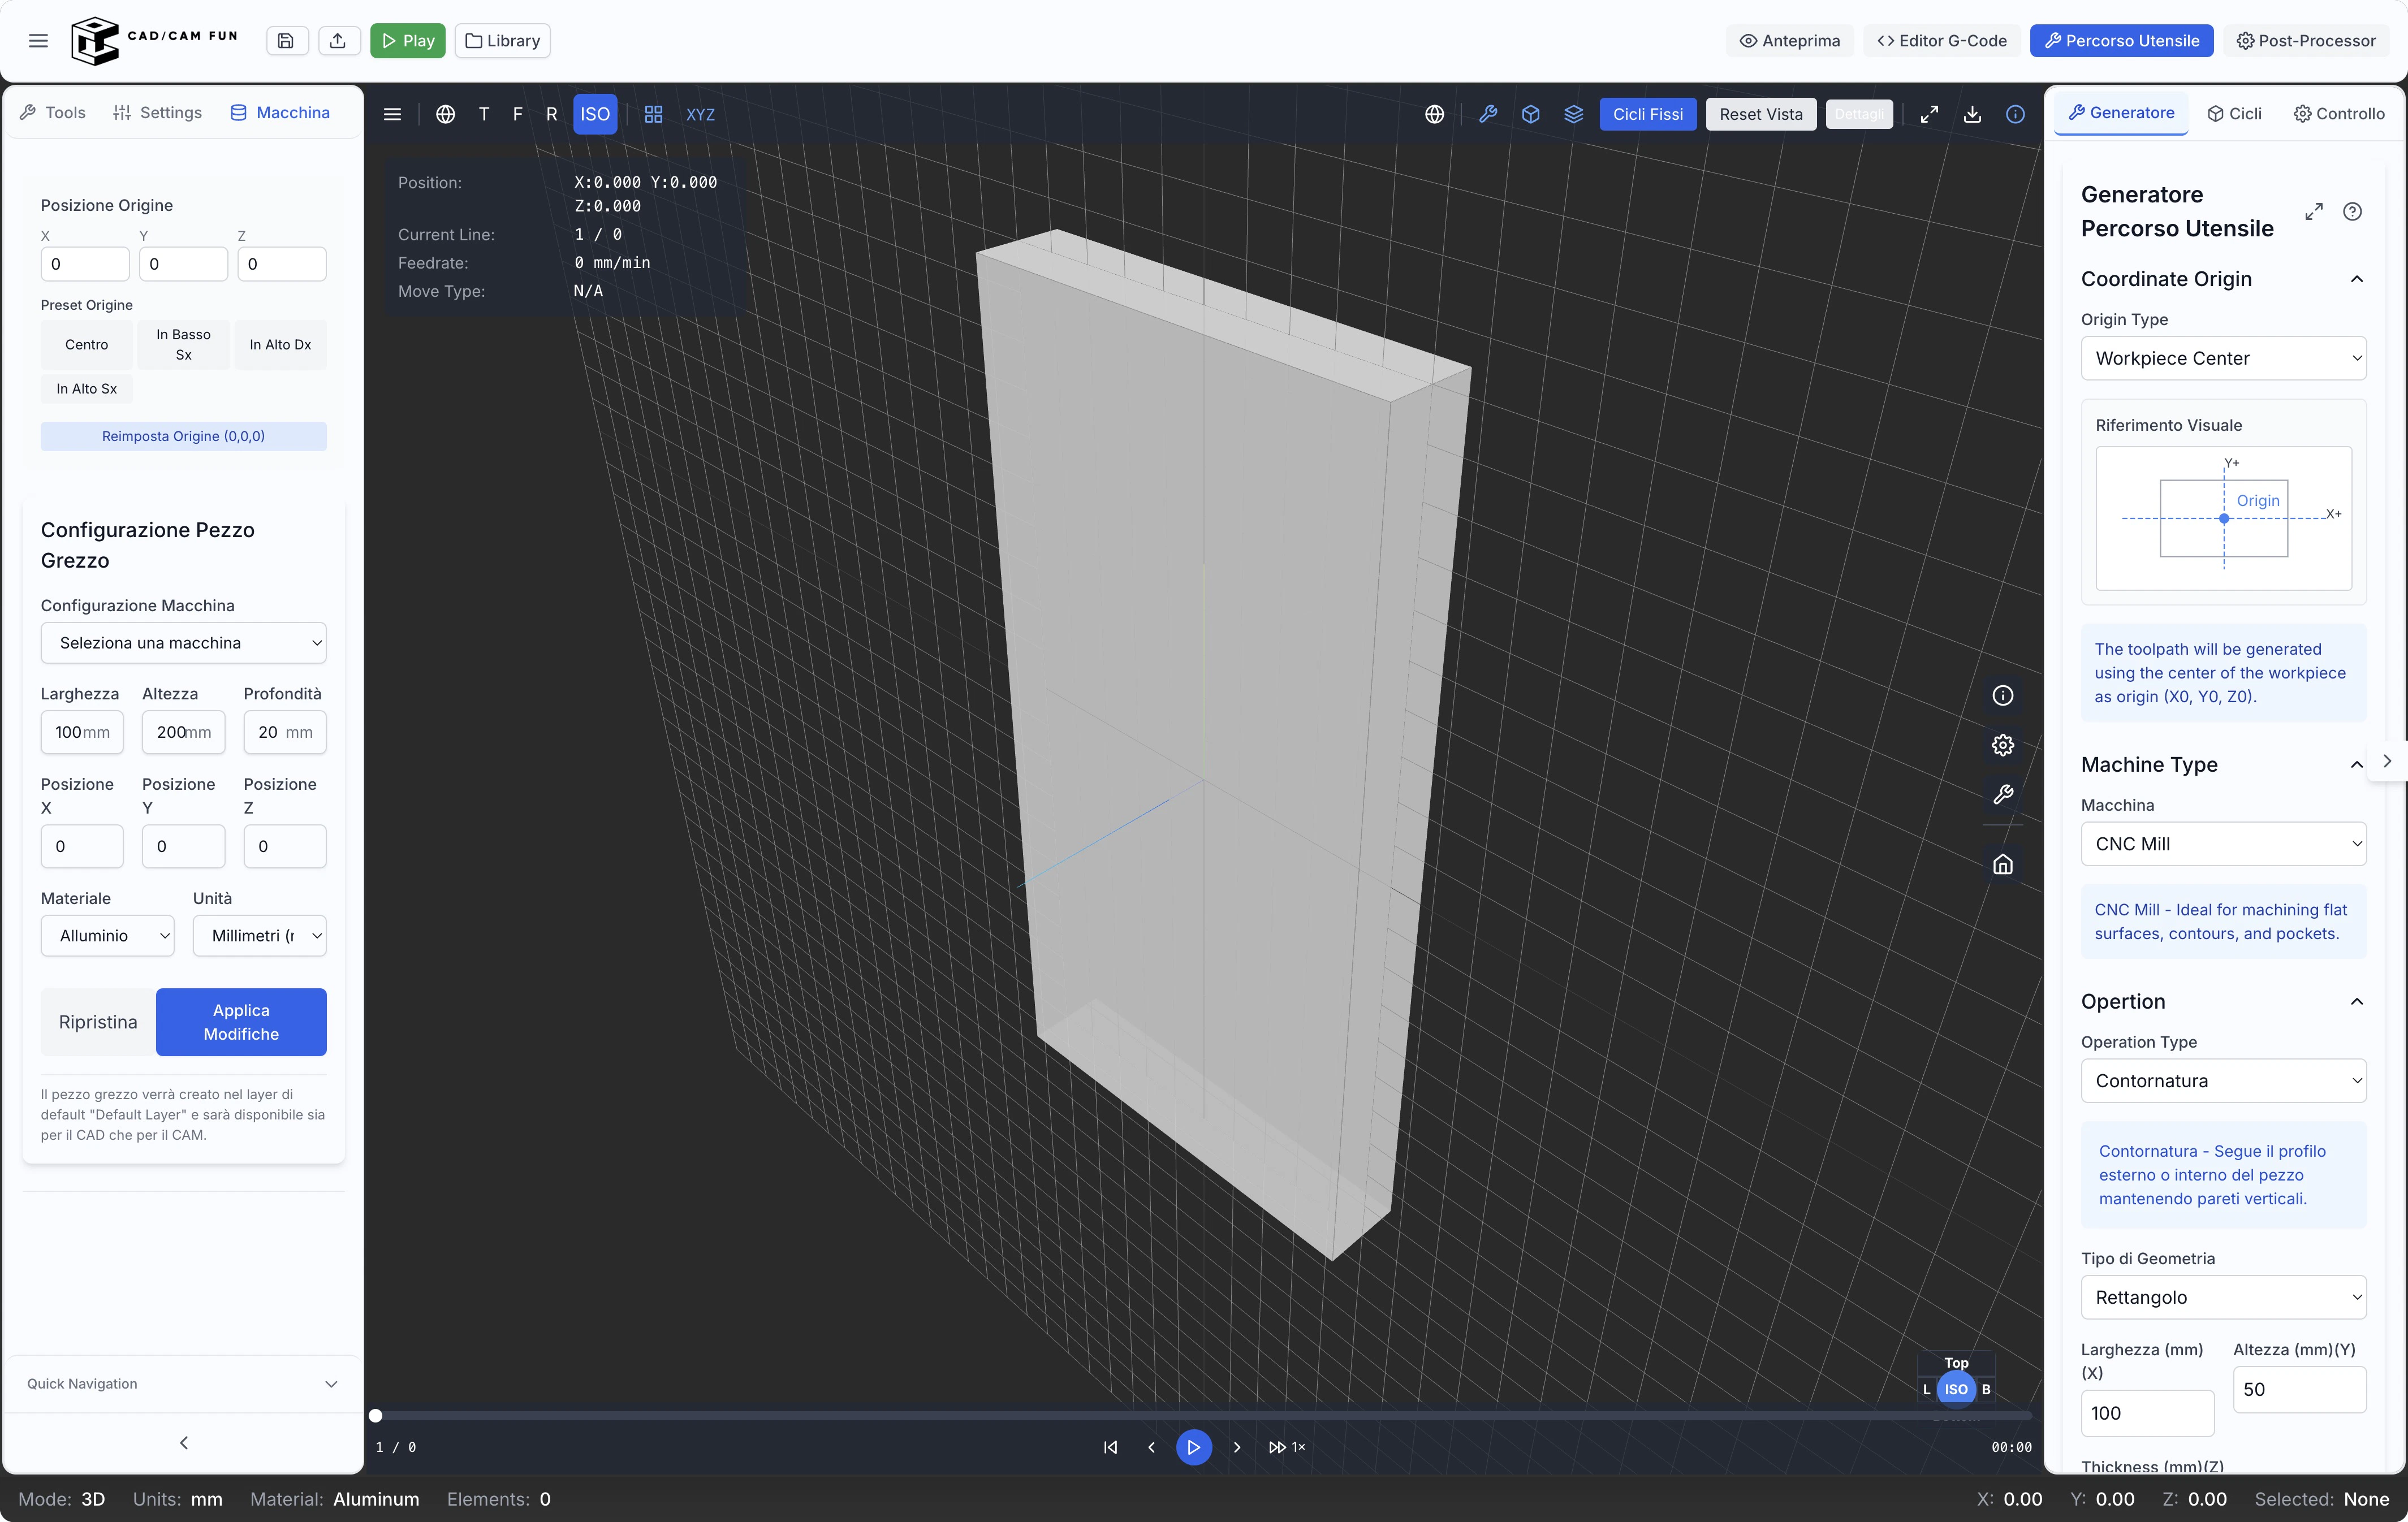The width and height of the screenshot is (2408, 1522).
Task: Select L face on view cube
Action: coord(1926,1389)
